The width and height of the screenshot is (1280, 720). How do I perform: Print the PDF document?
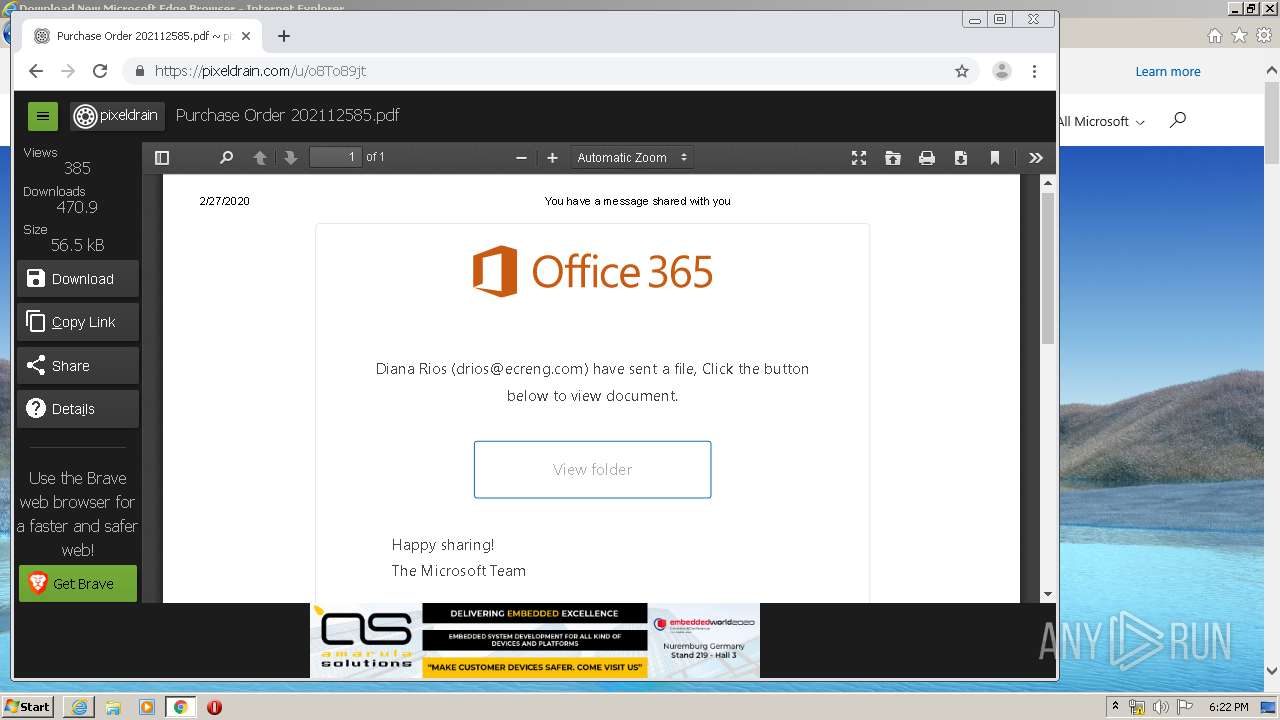coord(927,158)
